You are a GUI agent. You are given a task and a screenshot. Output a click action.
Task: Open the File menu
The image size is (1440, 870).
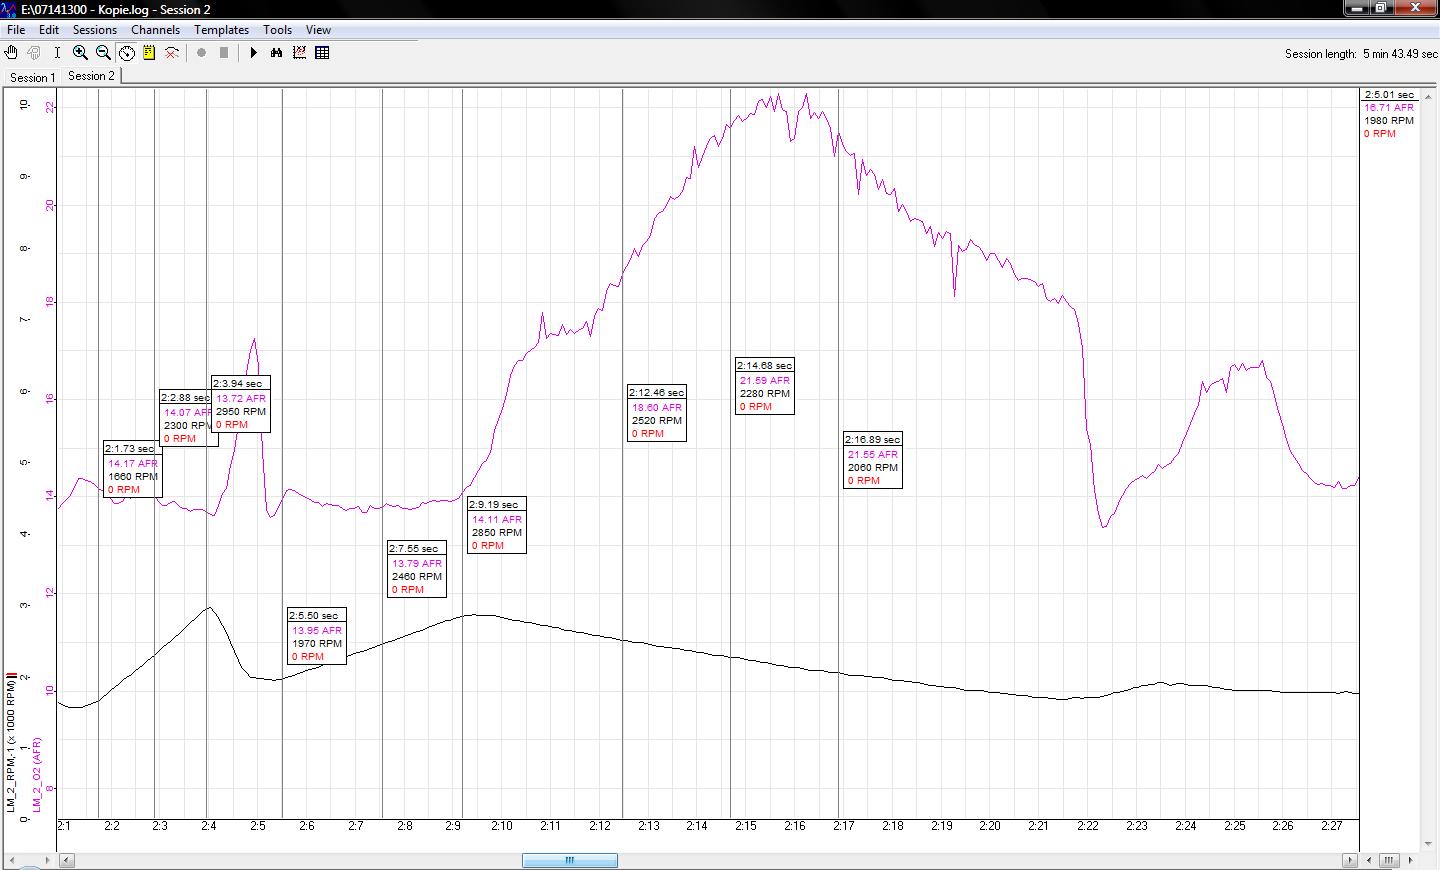16,30
